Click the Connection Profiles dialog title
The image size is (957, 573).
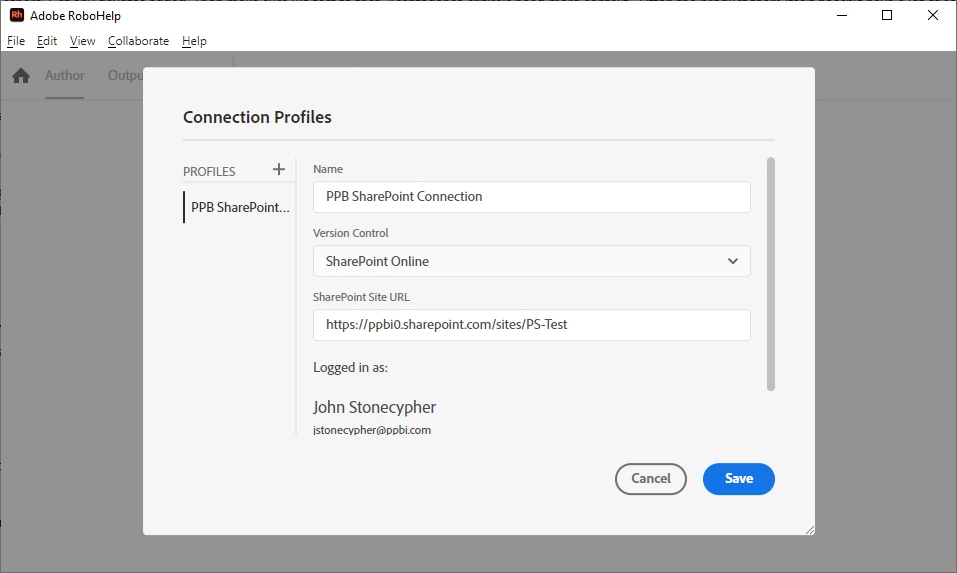[257, 117]
